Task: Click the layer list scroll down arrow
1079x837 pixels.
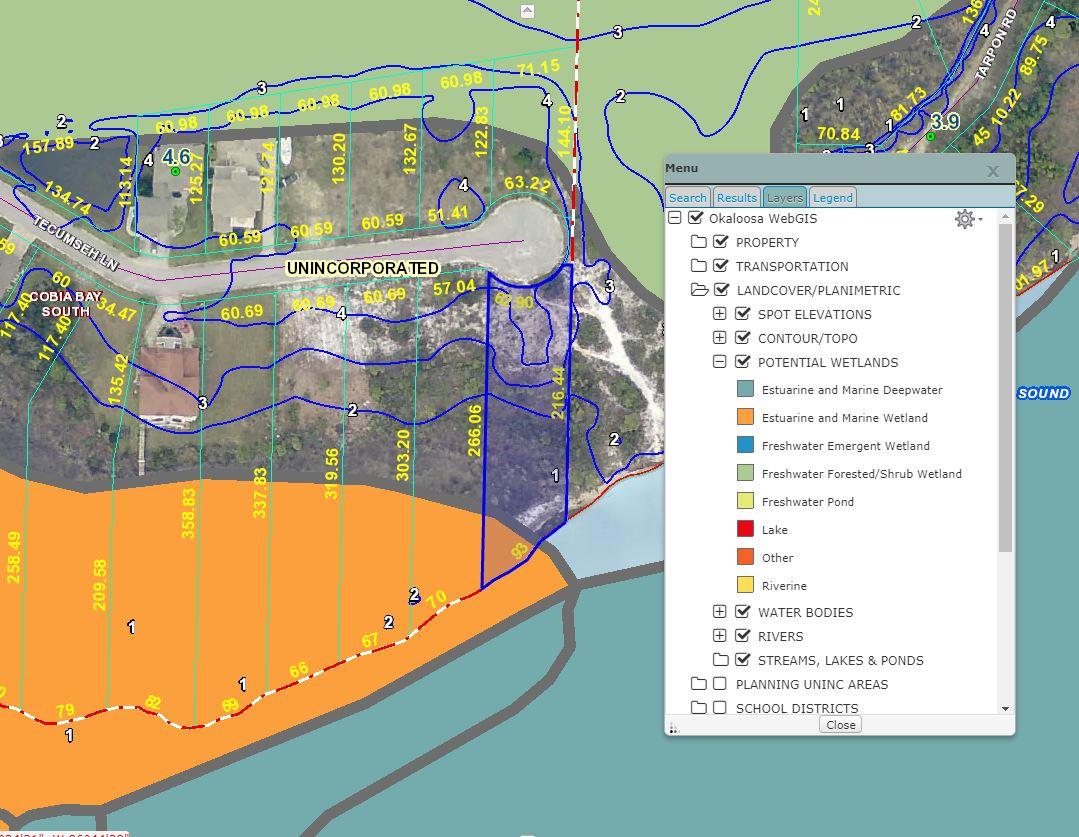Action: pyautogui.click(x=1005, y=708)
